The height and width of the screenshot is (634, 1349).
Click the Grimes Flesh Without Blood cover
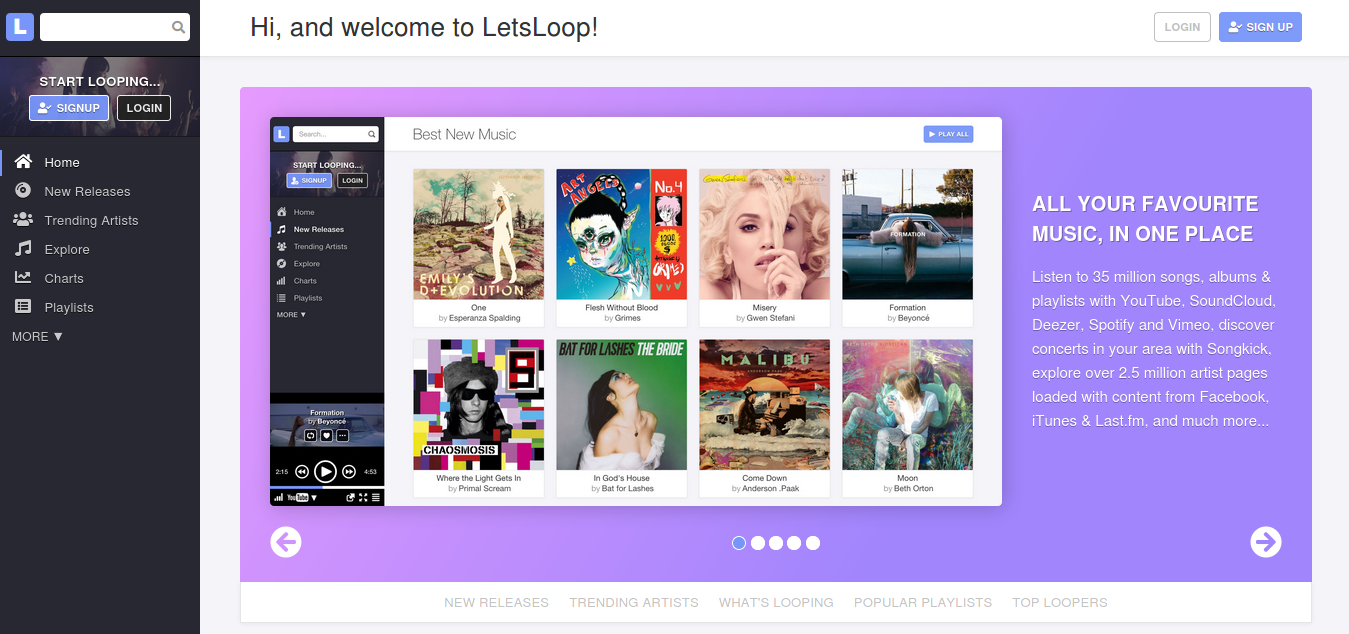pyautogui.click(x=621, y=234)
